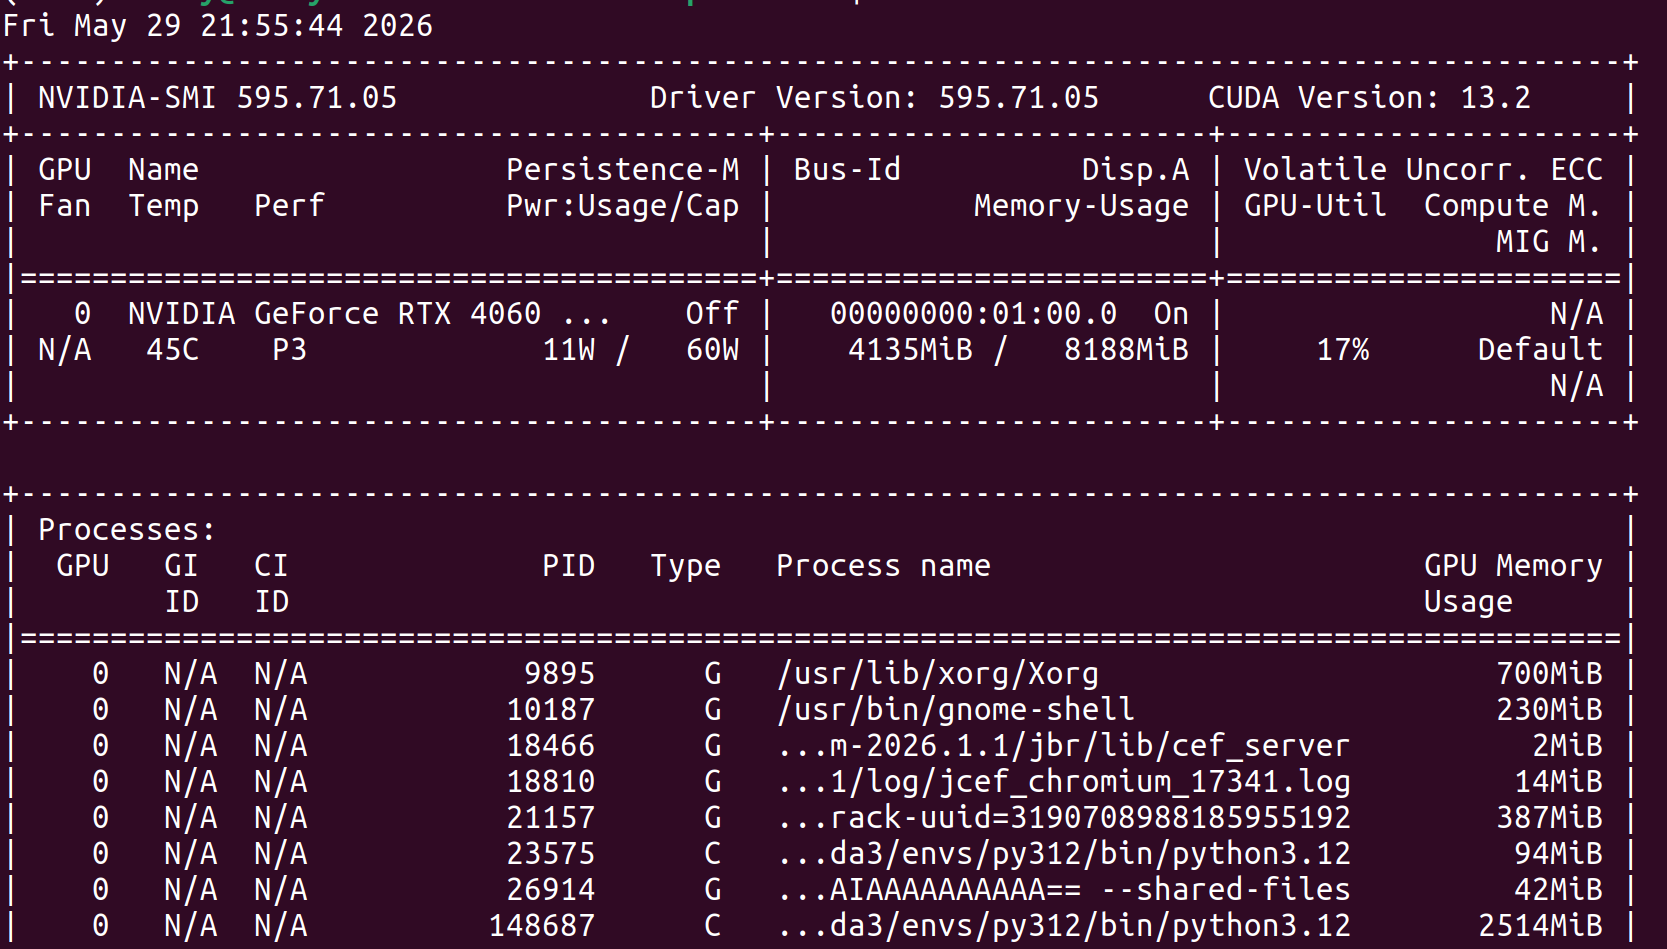Select the GPU name NVIDIA GeForce RTX 4060
This screenshot has height=949, width=1667.
click(x=334, y=314)
